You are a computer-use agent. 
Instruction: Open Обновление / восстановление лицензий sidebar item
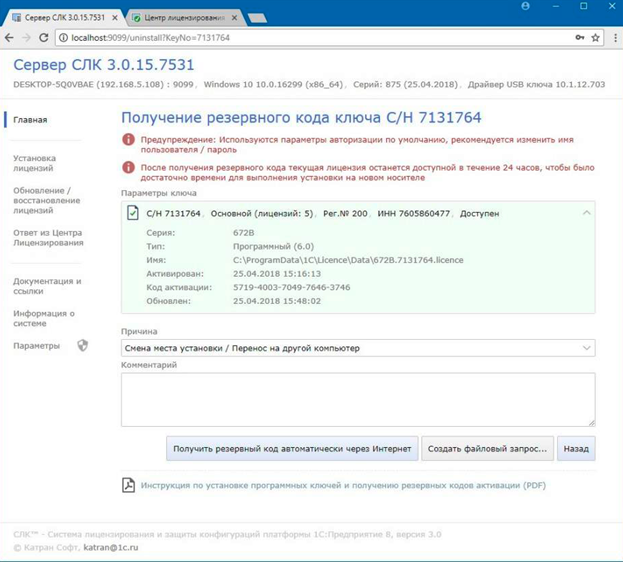pyautogui.click(x=42, y=200)
